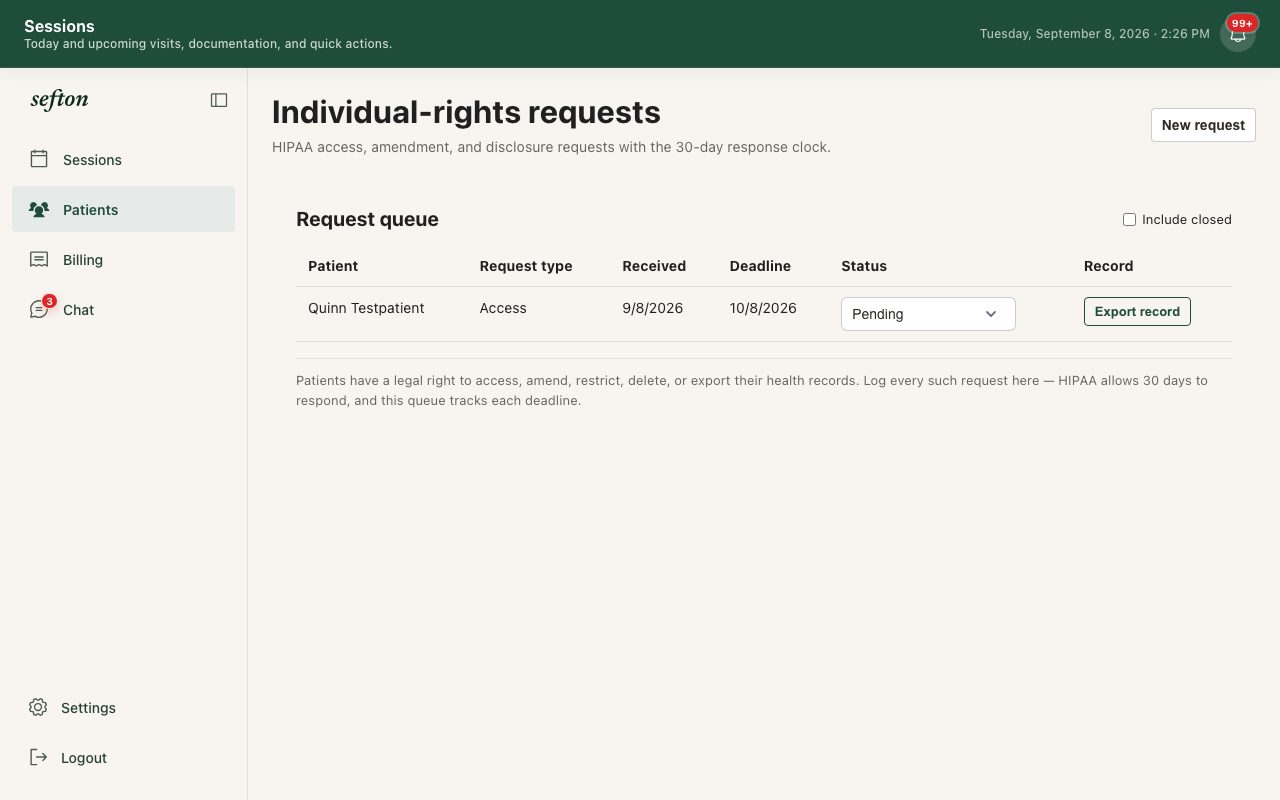The height and width of the screenshot is (800, 1280).
Task: Click the 10/8/2026 deadline date
Action: pos(763,308)
